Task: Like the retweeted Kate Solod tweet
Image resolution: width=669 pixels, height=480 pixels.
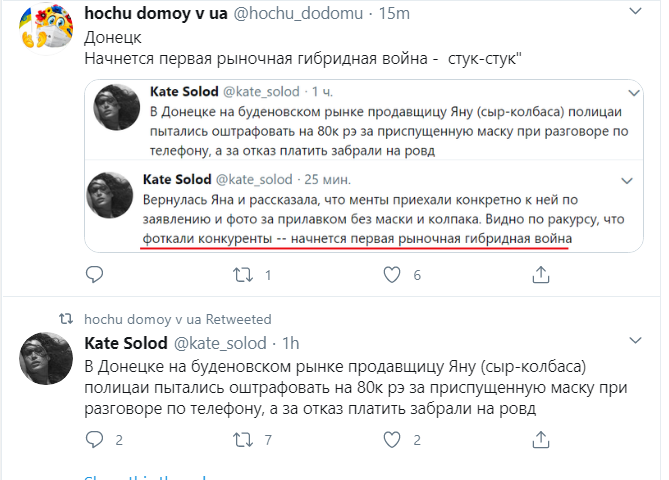Action: point(390,439)
